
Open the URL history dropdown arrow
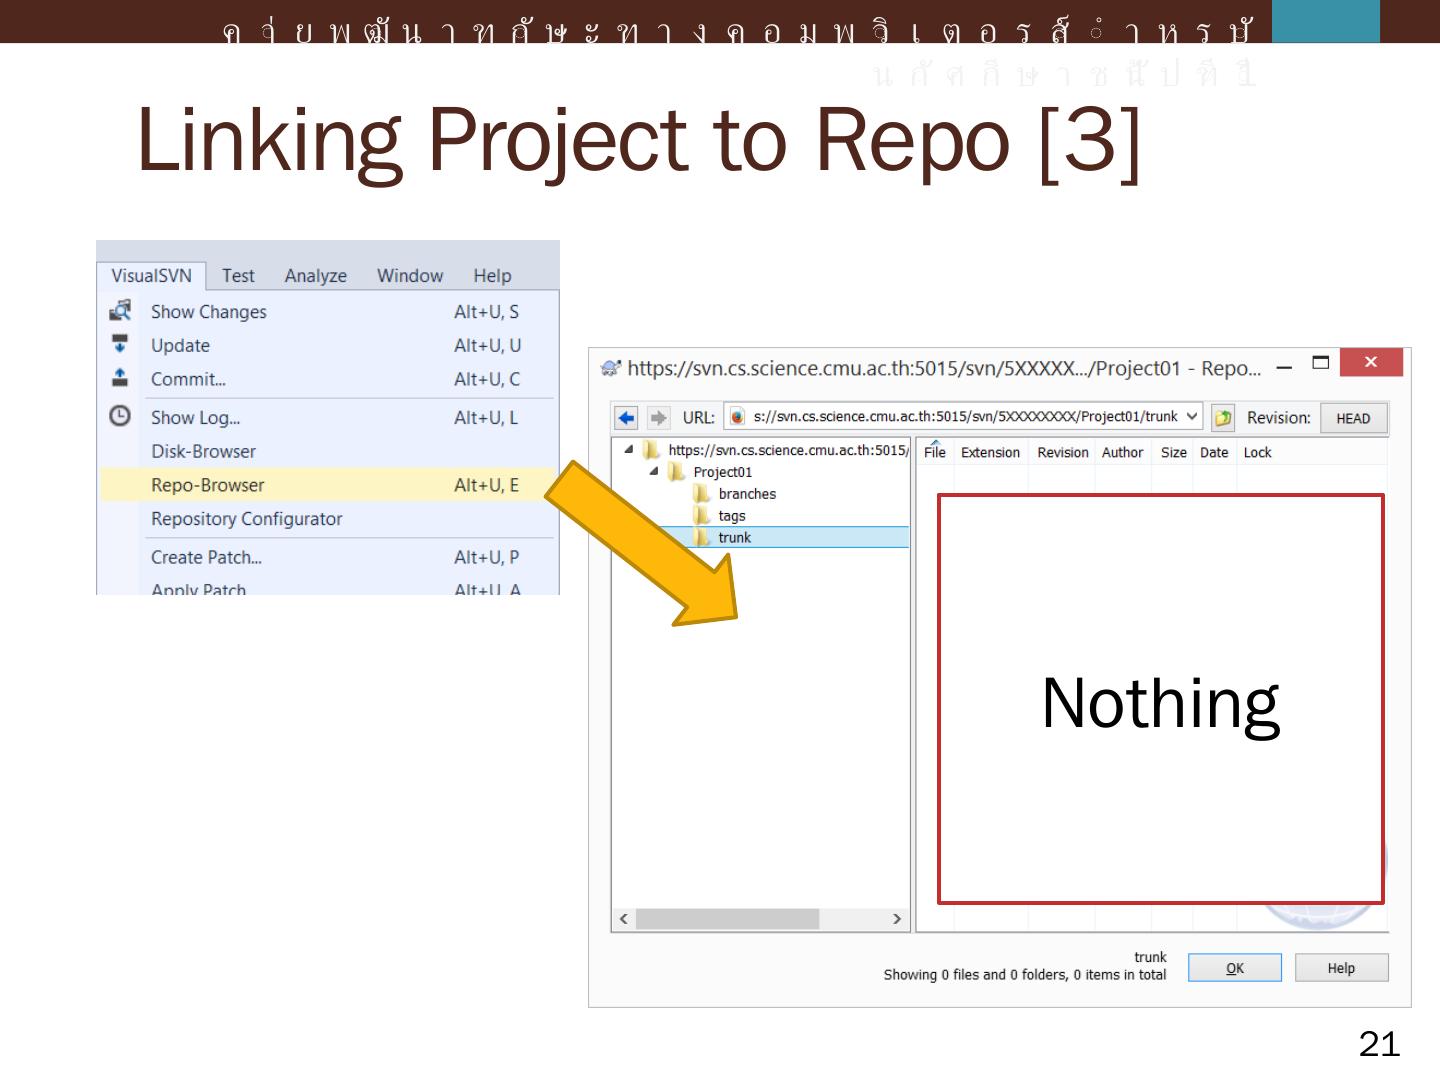click(1191, 417)
